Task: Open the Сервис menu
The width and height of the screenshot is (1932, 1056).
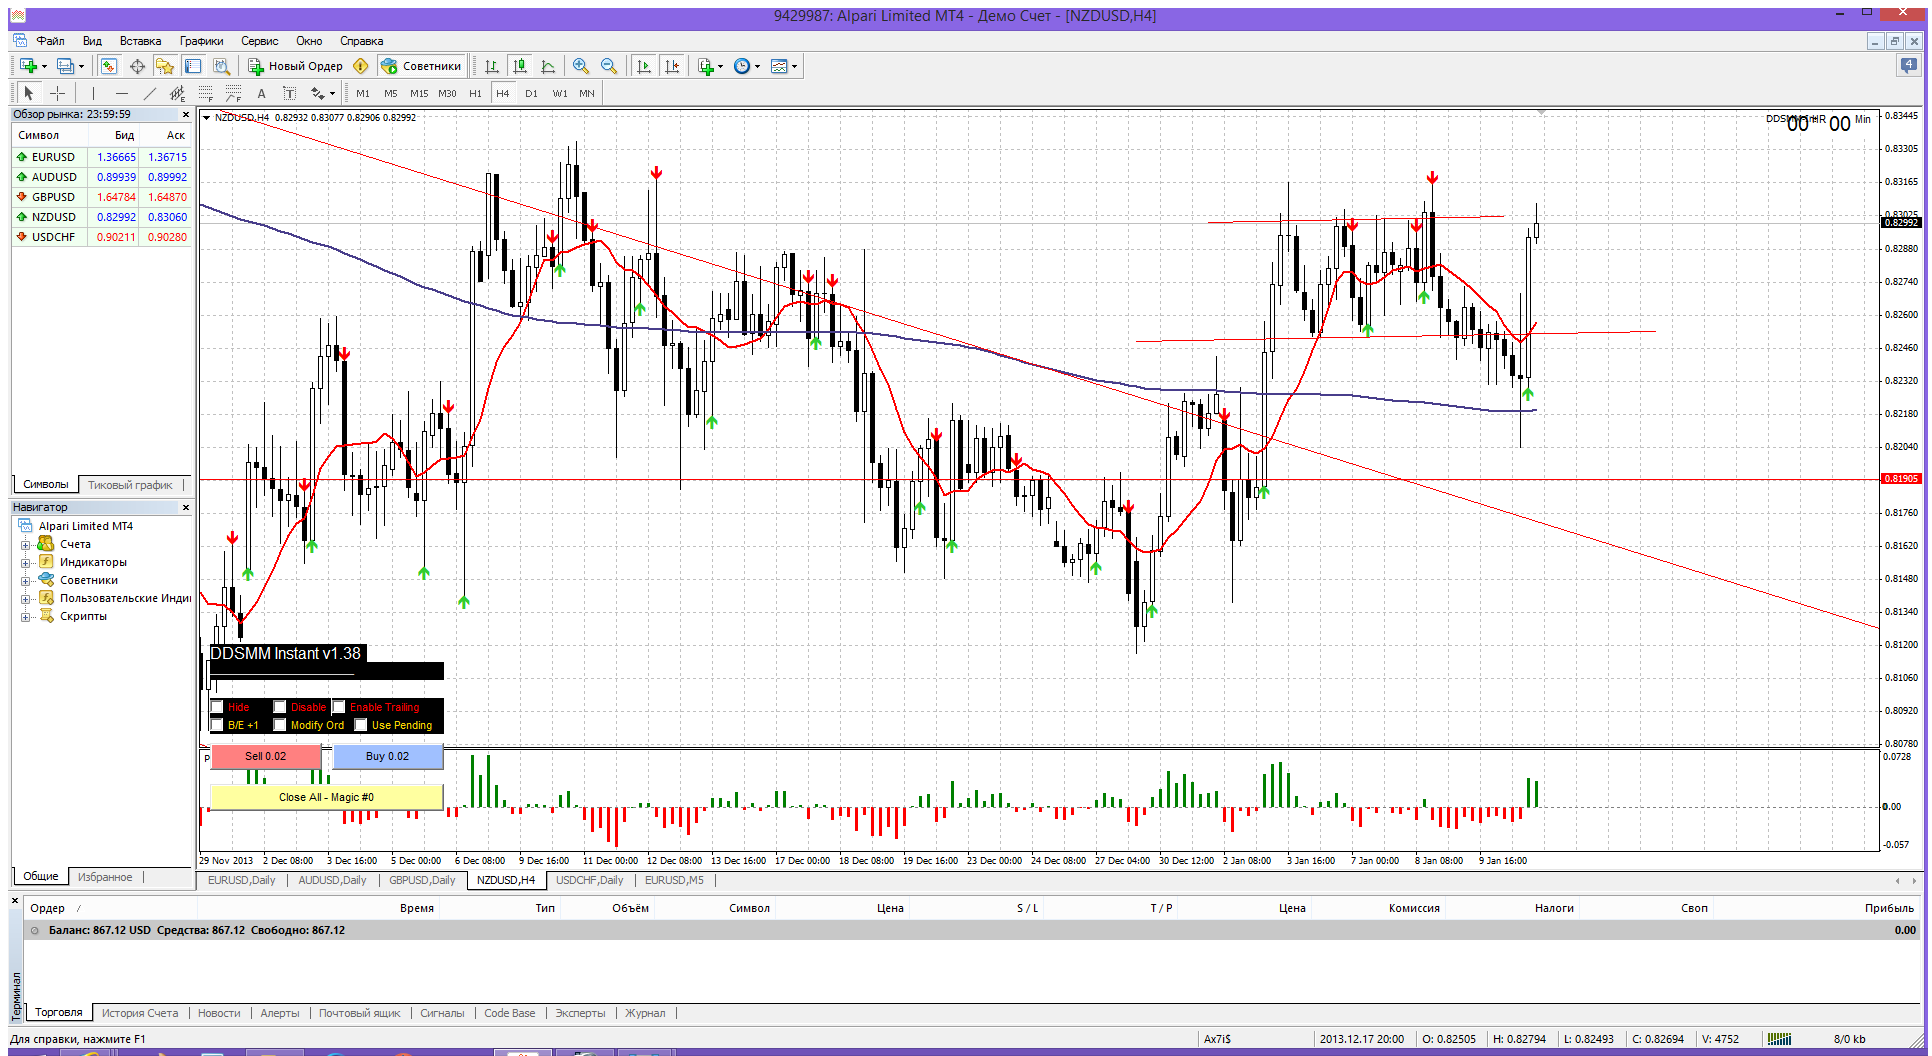Action: point(259,41)
